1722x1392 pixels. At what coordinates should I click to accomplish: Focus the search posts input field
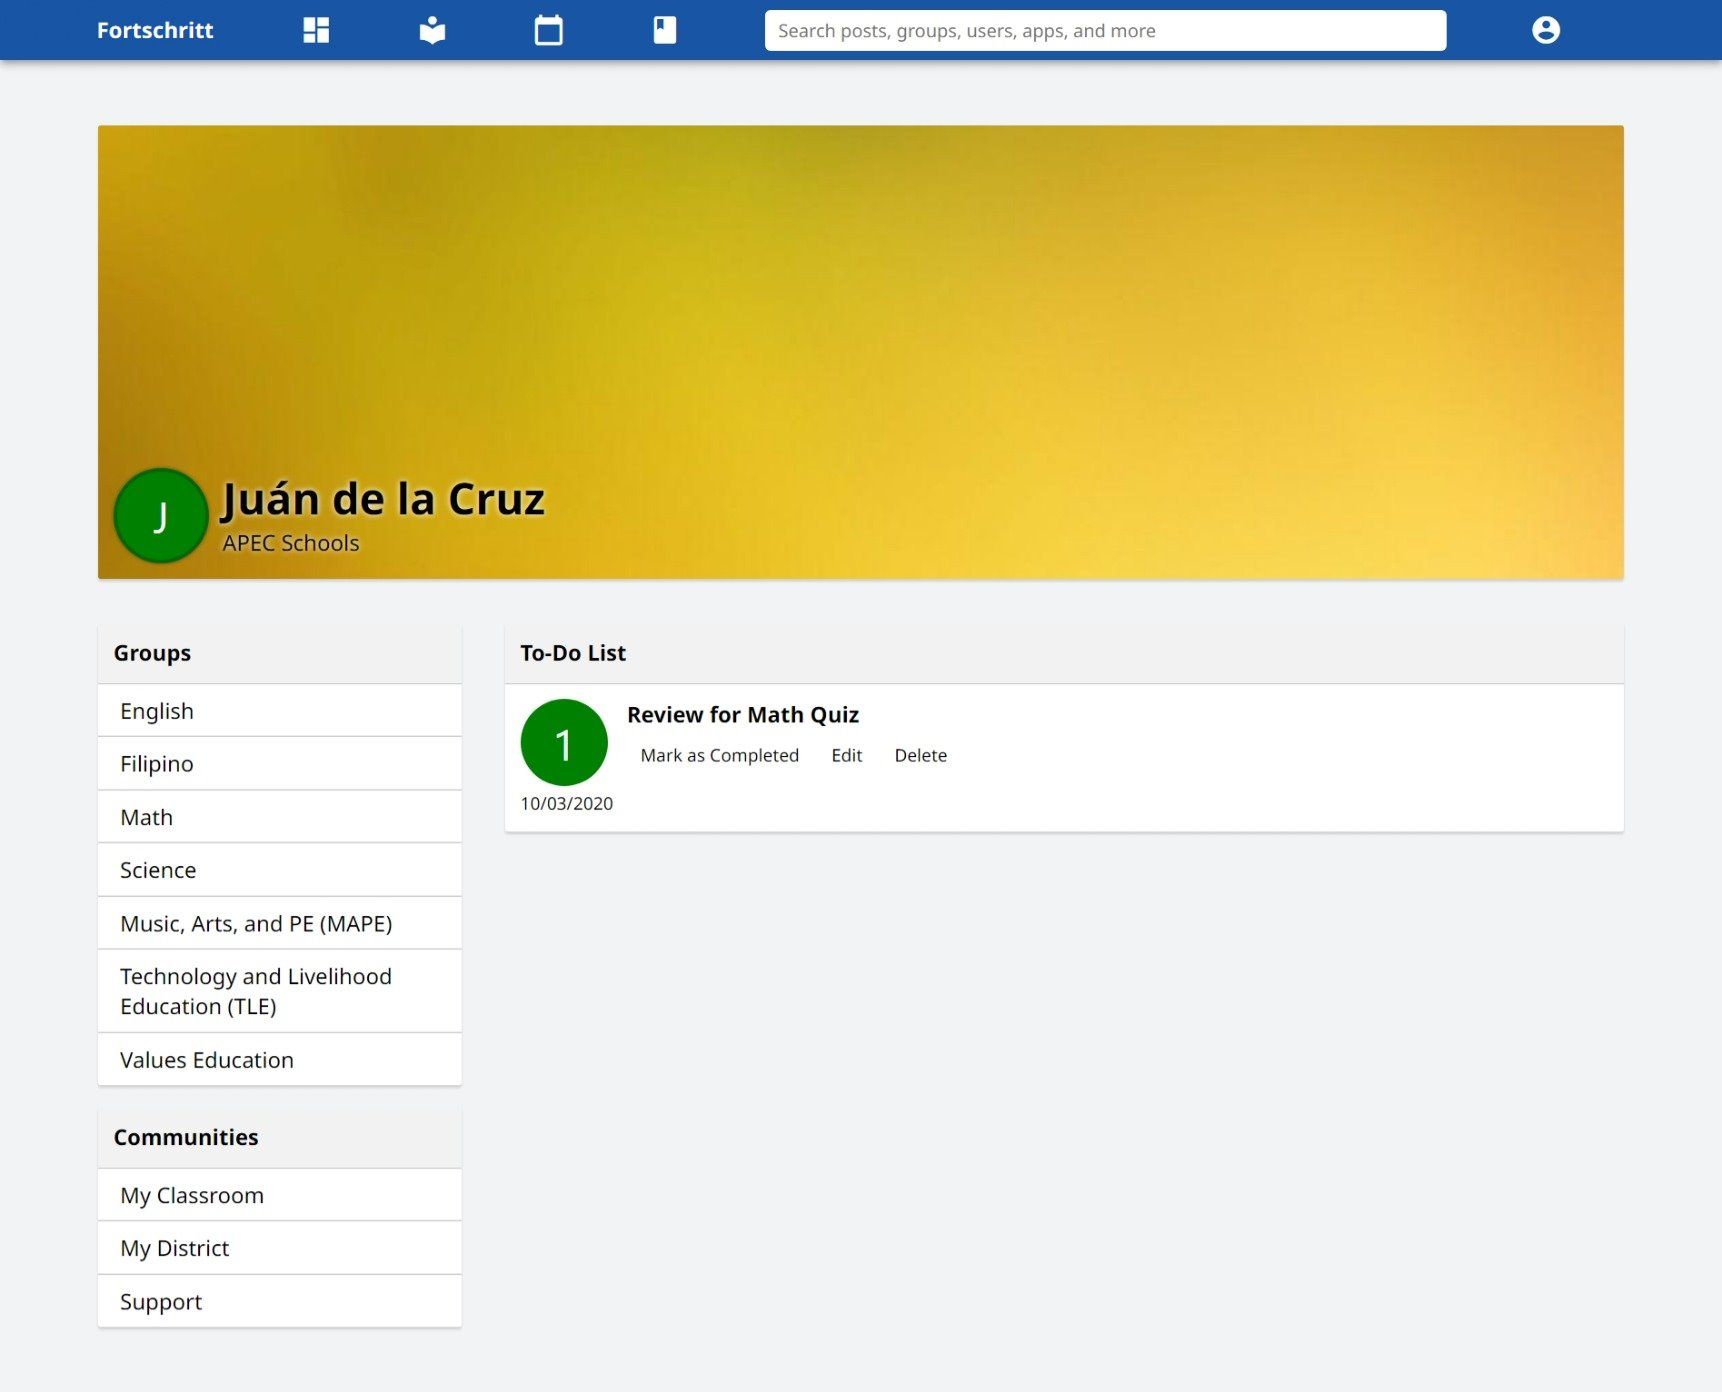coord(1104,30)
